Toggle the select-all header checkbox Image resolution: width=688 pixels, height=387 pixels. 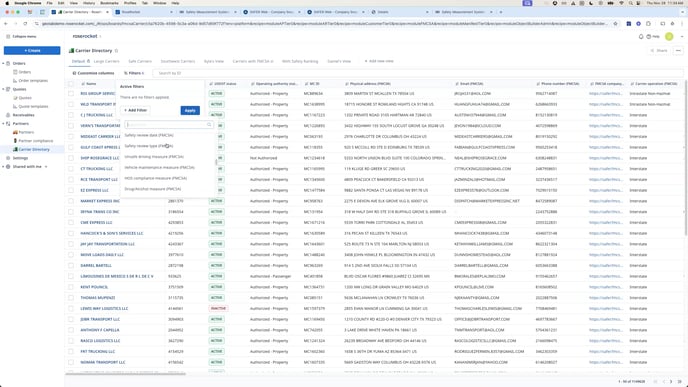pos(71,83)
